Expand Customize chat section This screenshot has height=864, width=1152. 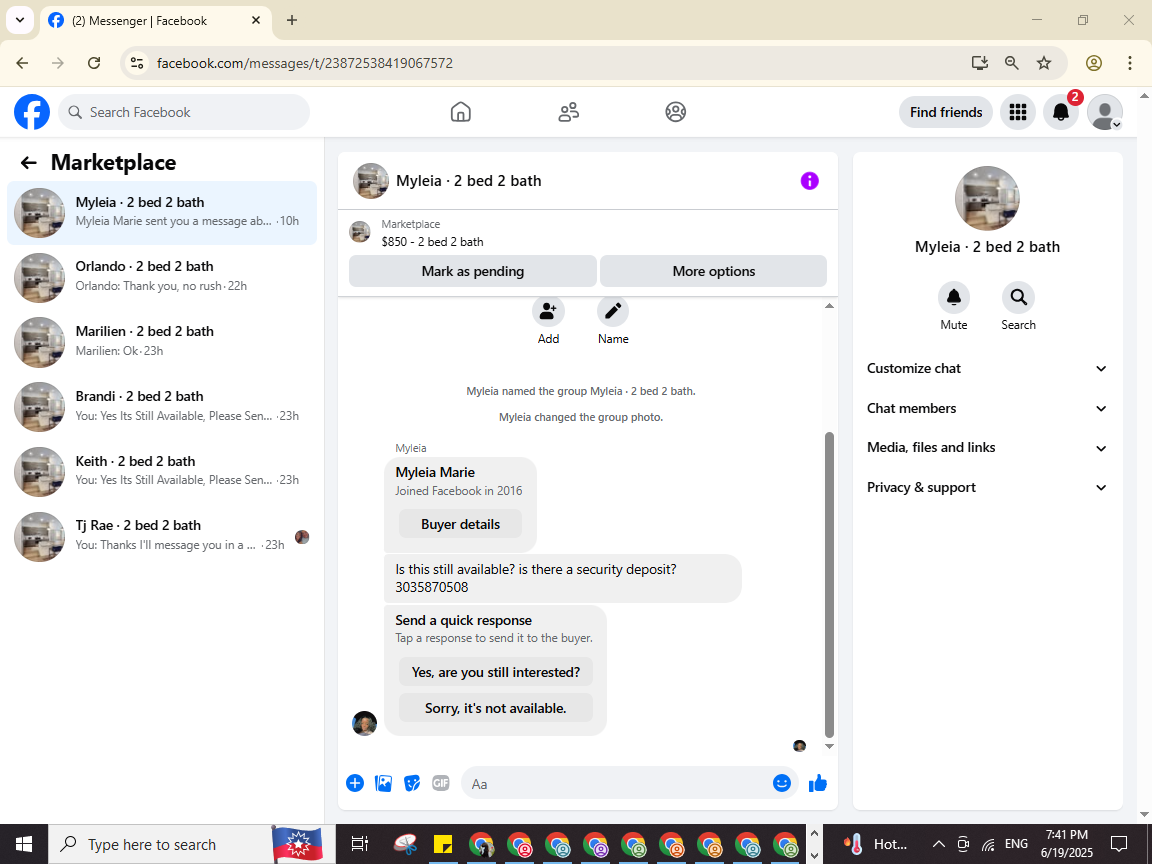987,368
